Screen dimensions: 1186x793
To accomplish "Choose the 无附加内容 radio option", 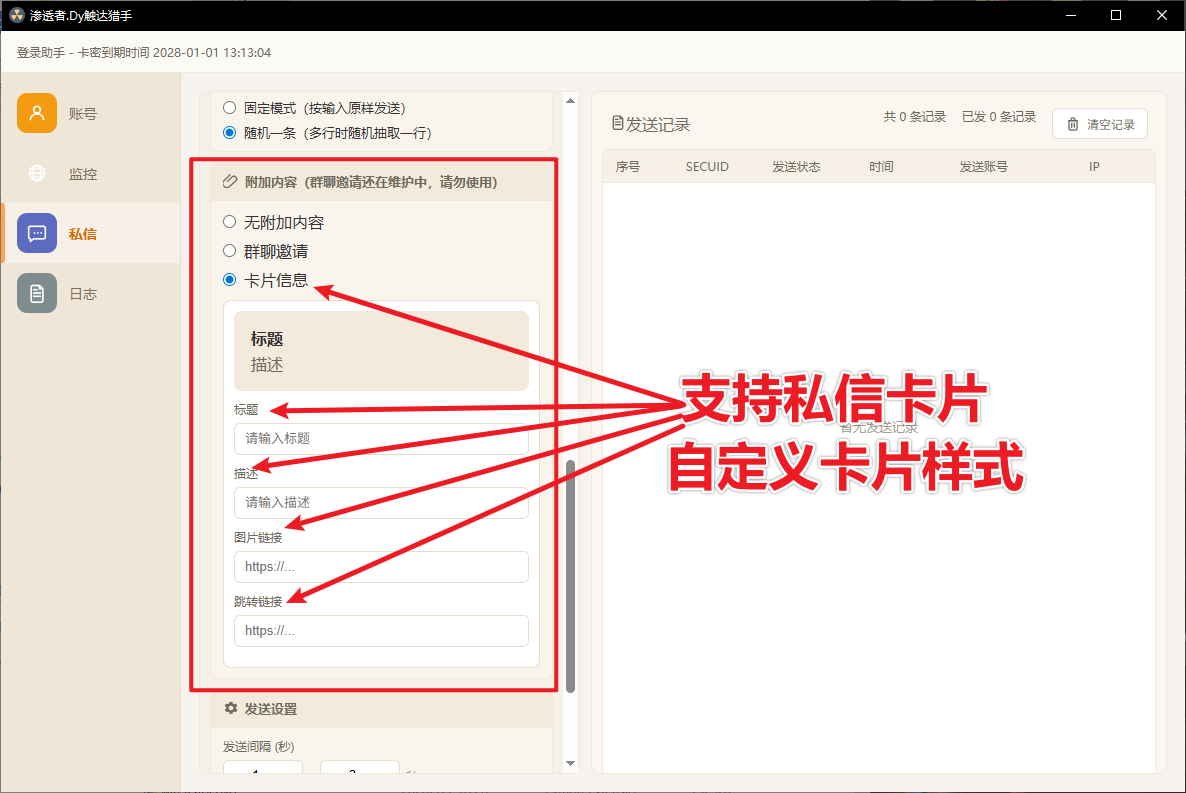I will 230,222.
